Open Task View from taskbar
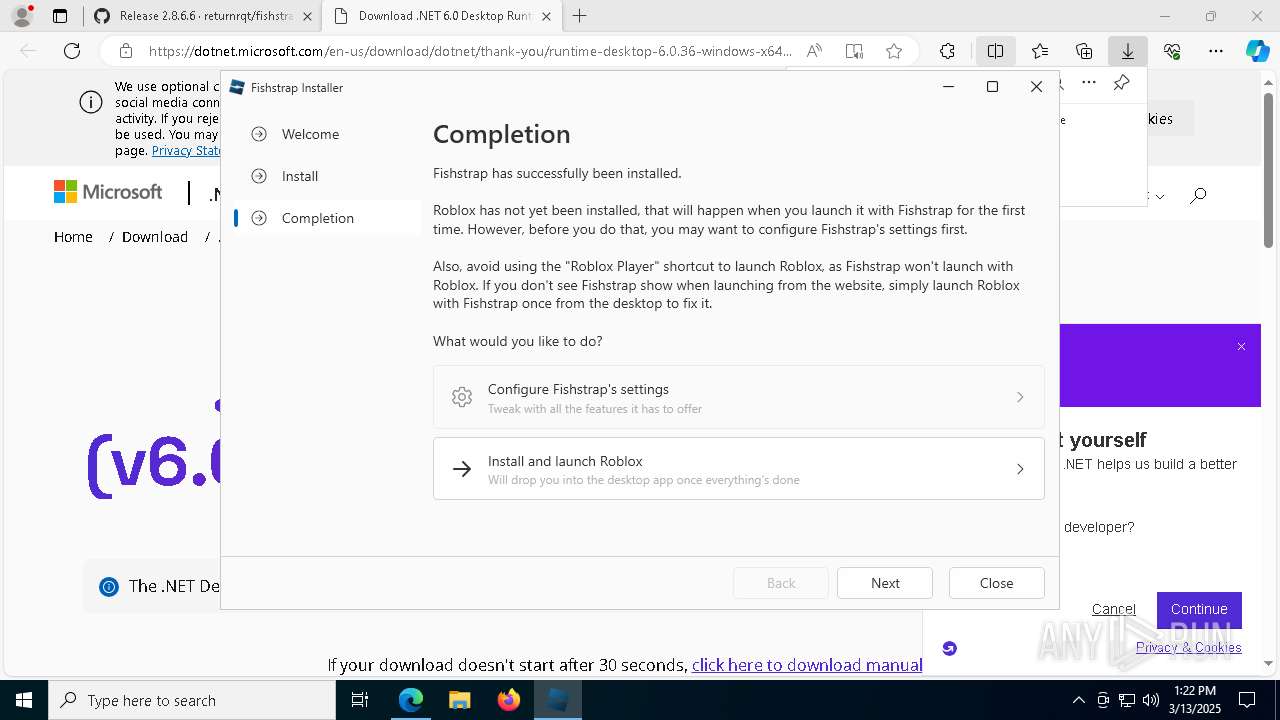The image size is (1280, 720). coord(360,700)
